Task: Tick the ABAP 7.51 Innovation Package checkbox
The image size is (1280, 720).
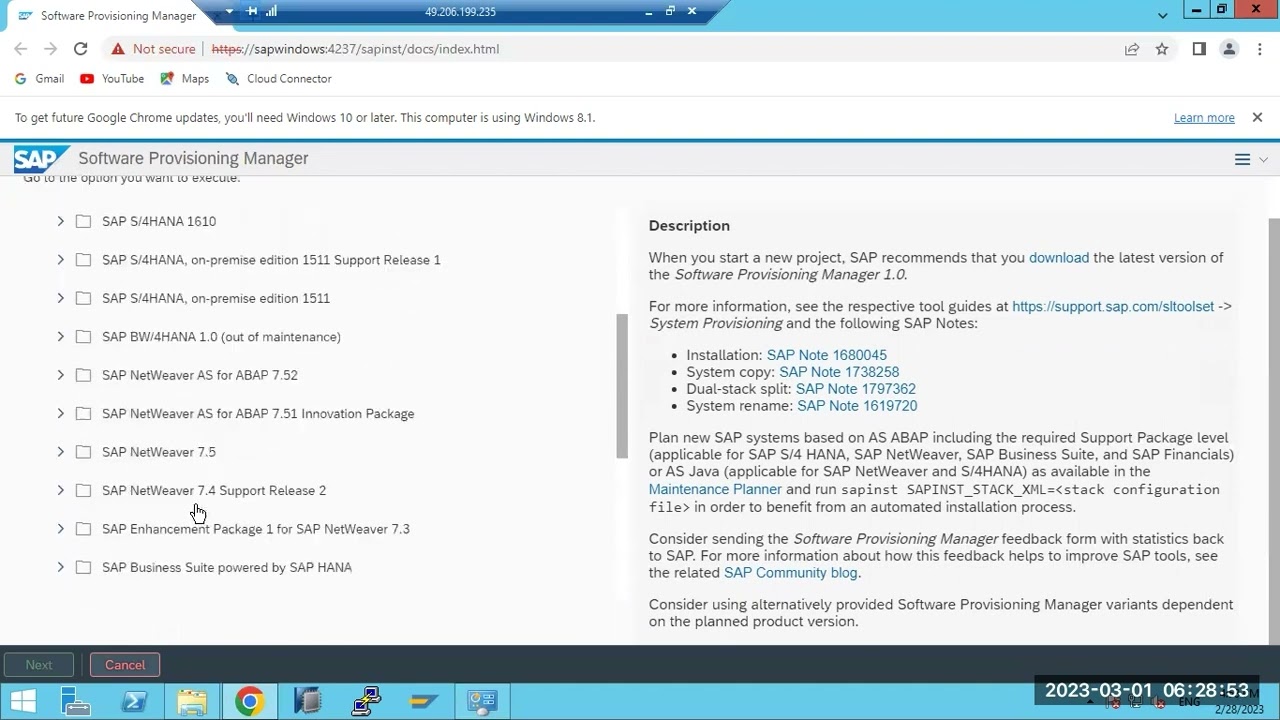Action: coord(83,414)
